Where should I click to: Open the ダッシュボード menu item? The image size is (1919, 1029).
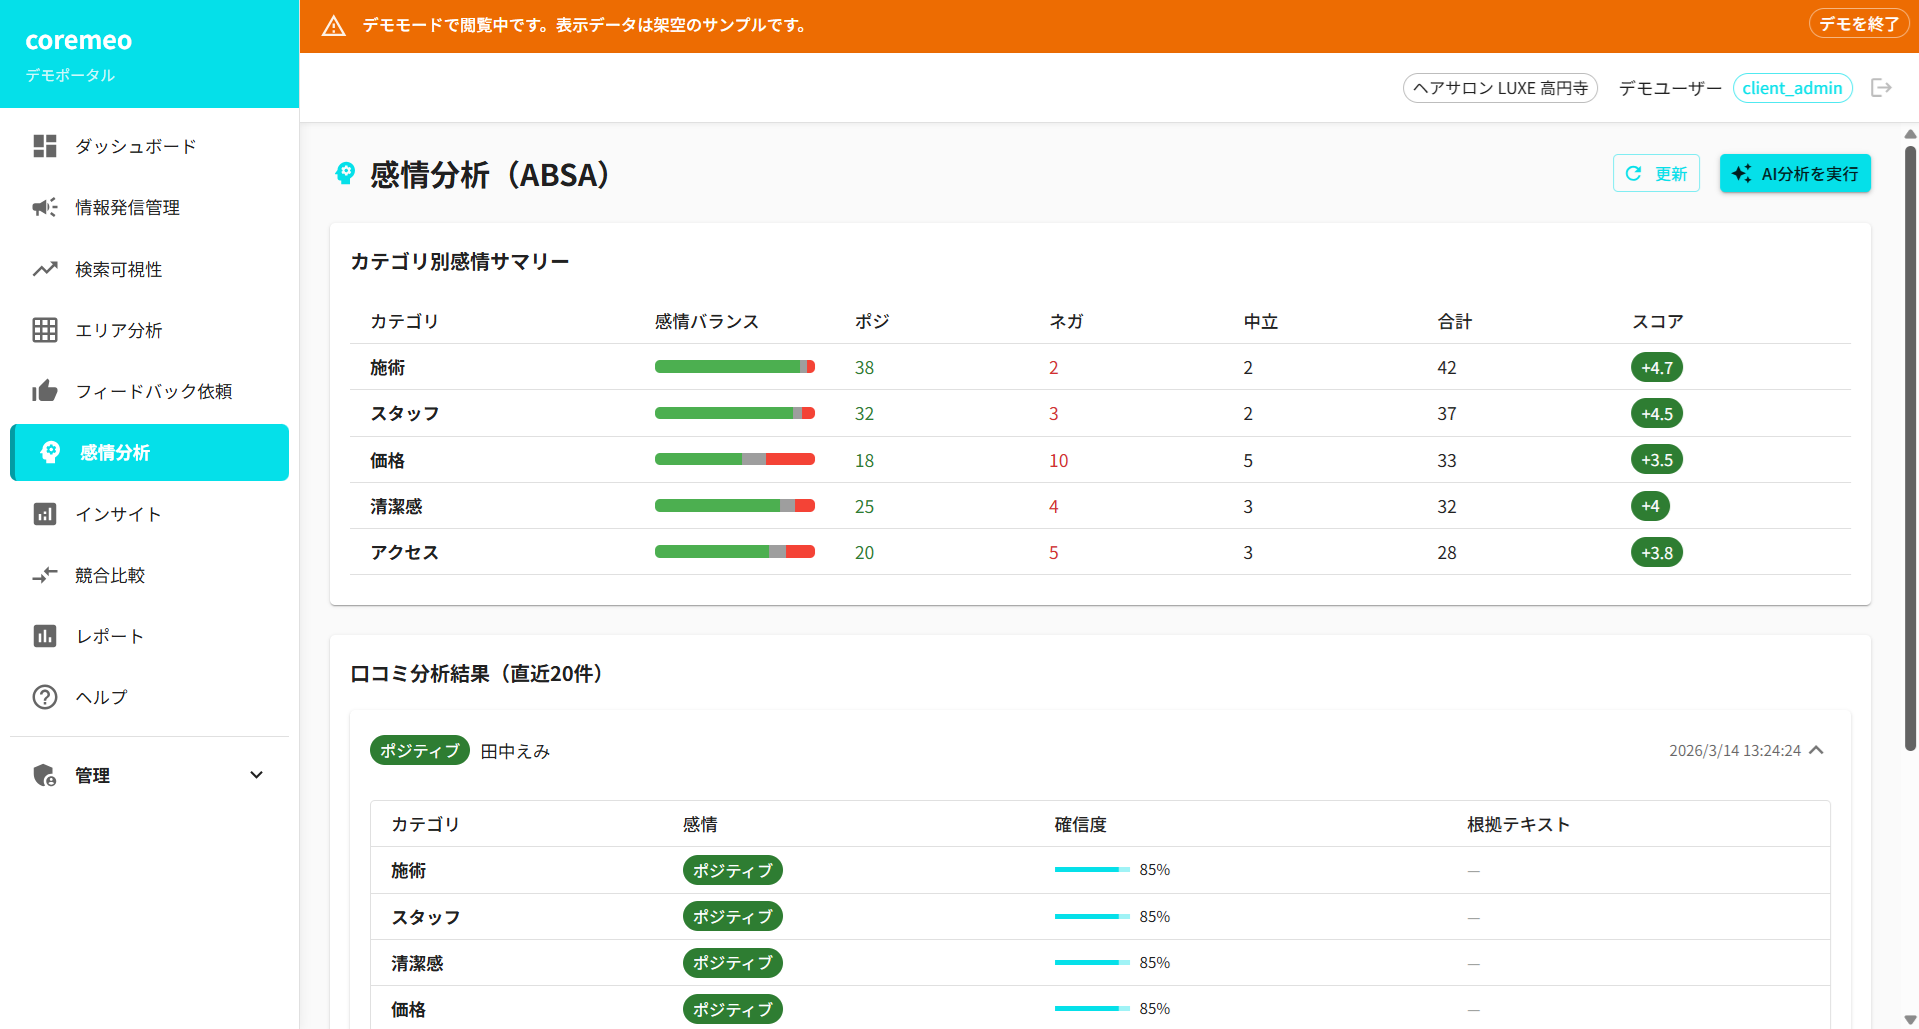tap(150, 146)
